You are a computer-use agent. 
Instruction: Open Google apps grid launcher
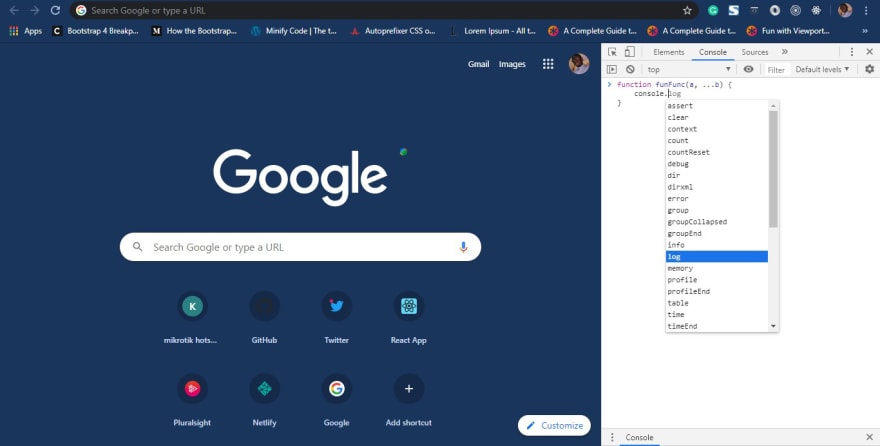[x=548, y=64]
